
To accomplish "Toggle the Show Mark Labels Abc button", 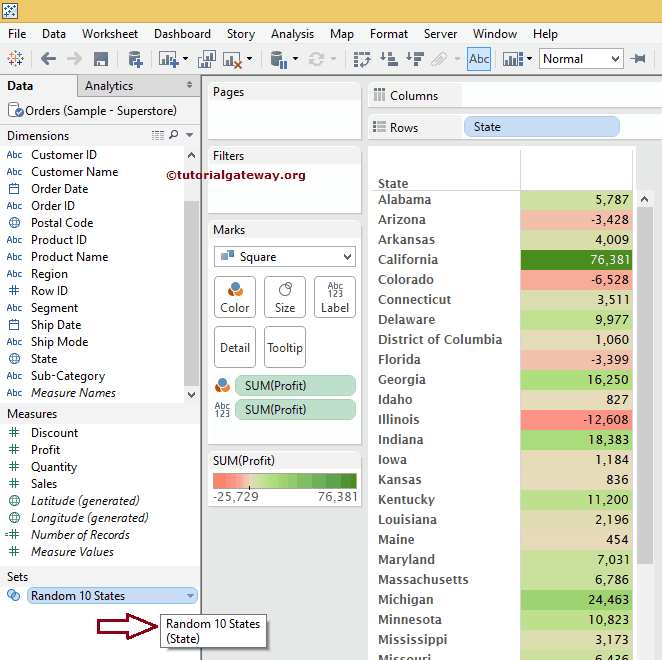I will [479, 59].
